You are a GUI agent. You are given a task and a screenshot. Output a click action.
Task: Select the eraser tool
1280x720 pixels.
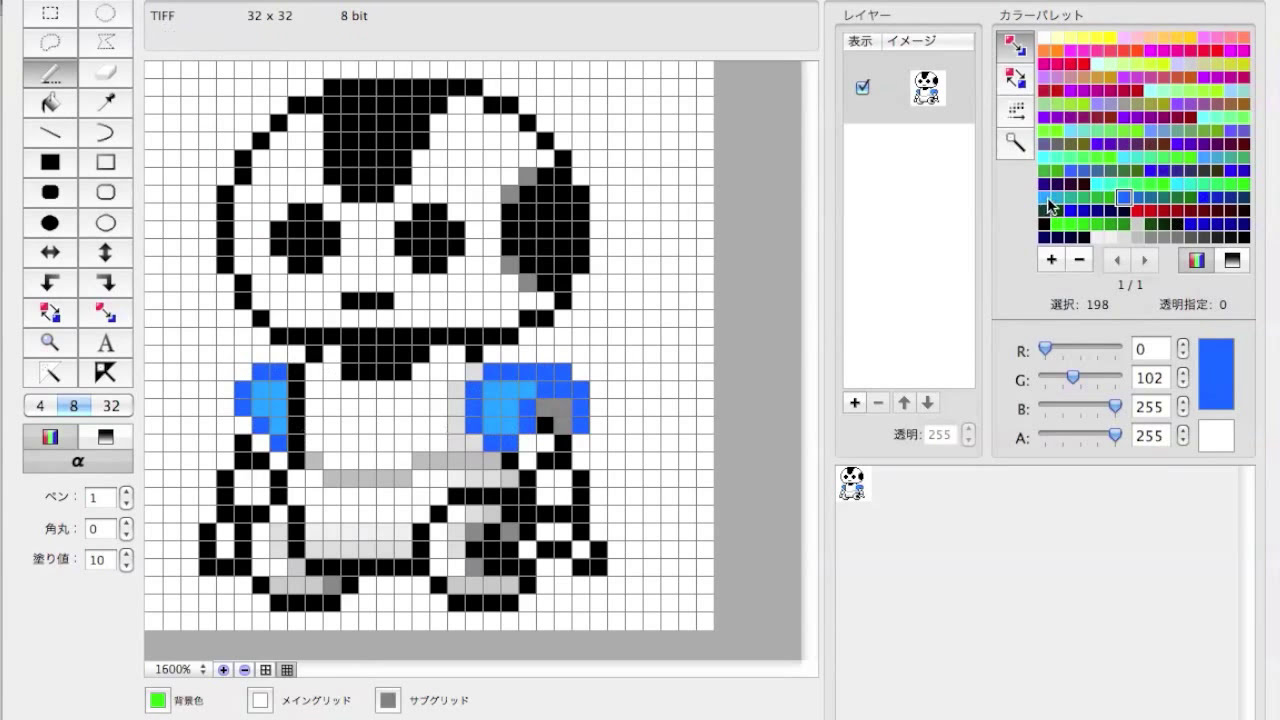point(105,72)
